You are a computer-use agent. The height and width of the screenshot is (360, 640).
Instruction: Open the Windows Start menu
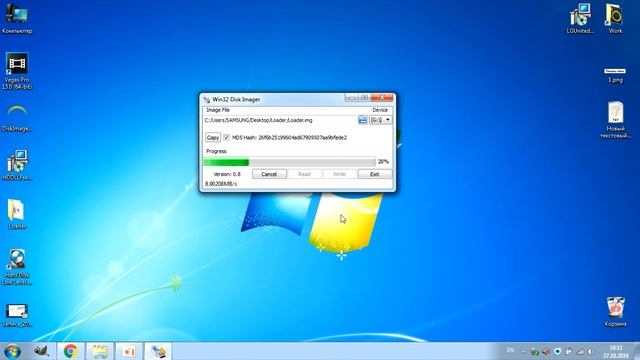click(x=12, y=351)
